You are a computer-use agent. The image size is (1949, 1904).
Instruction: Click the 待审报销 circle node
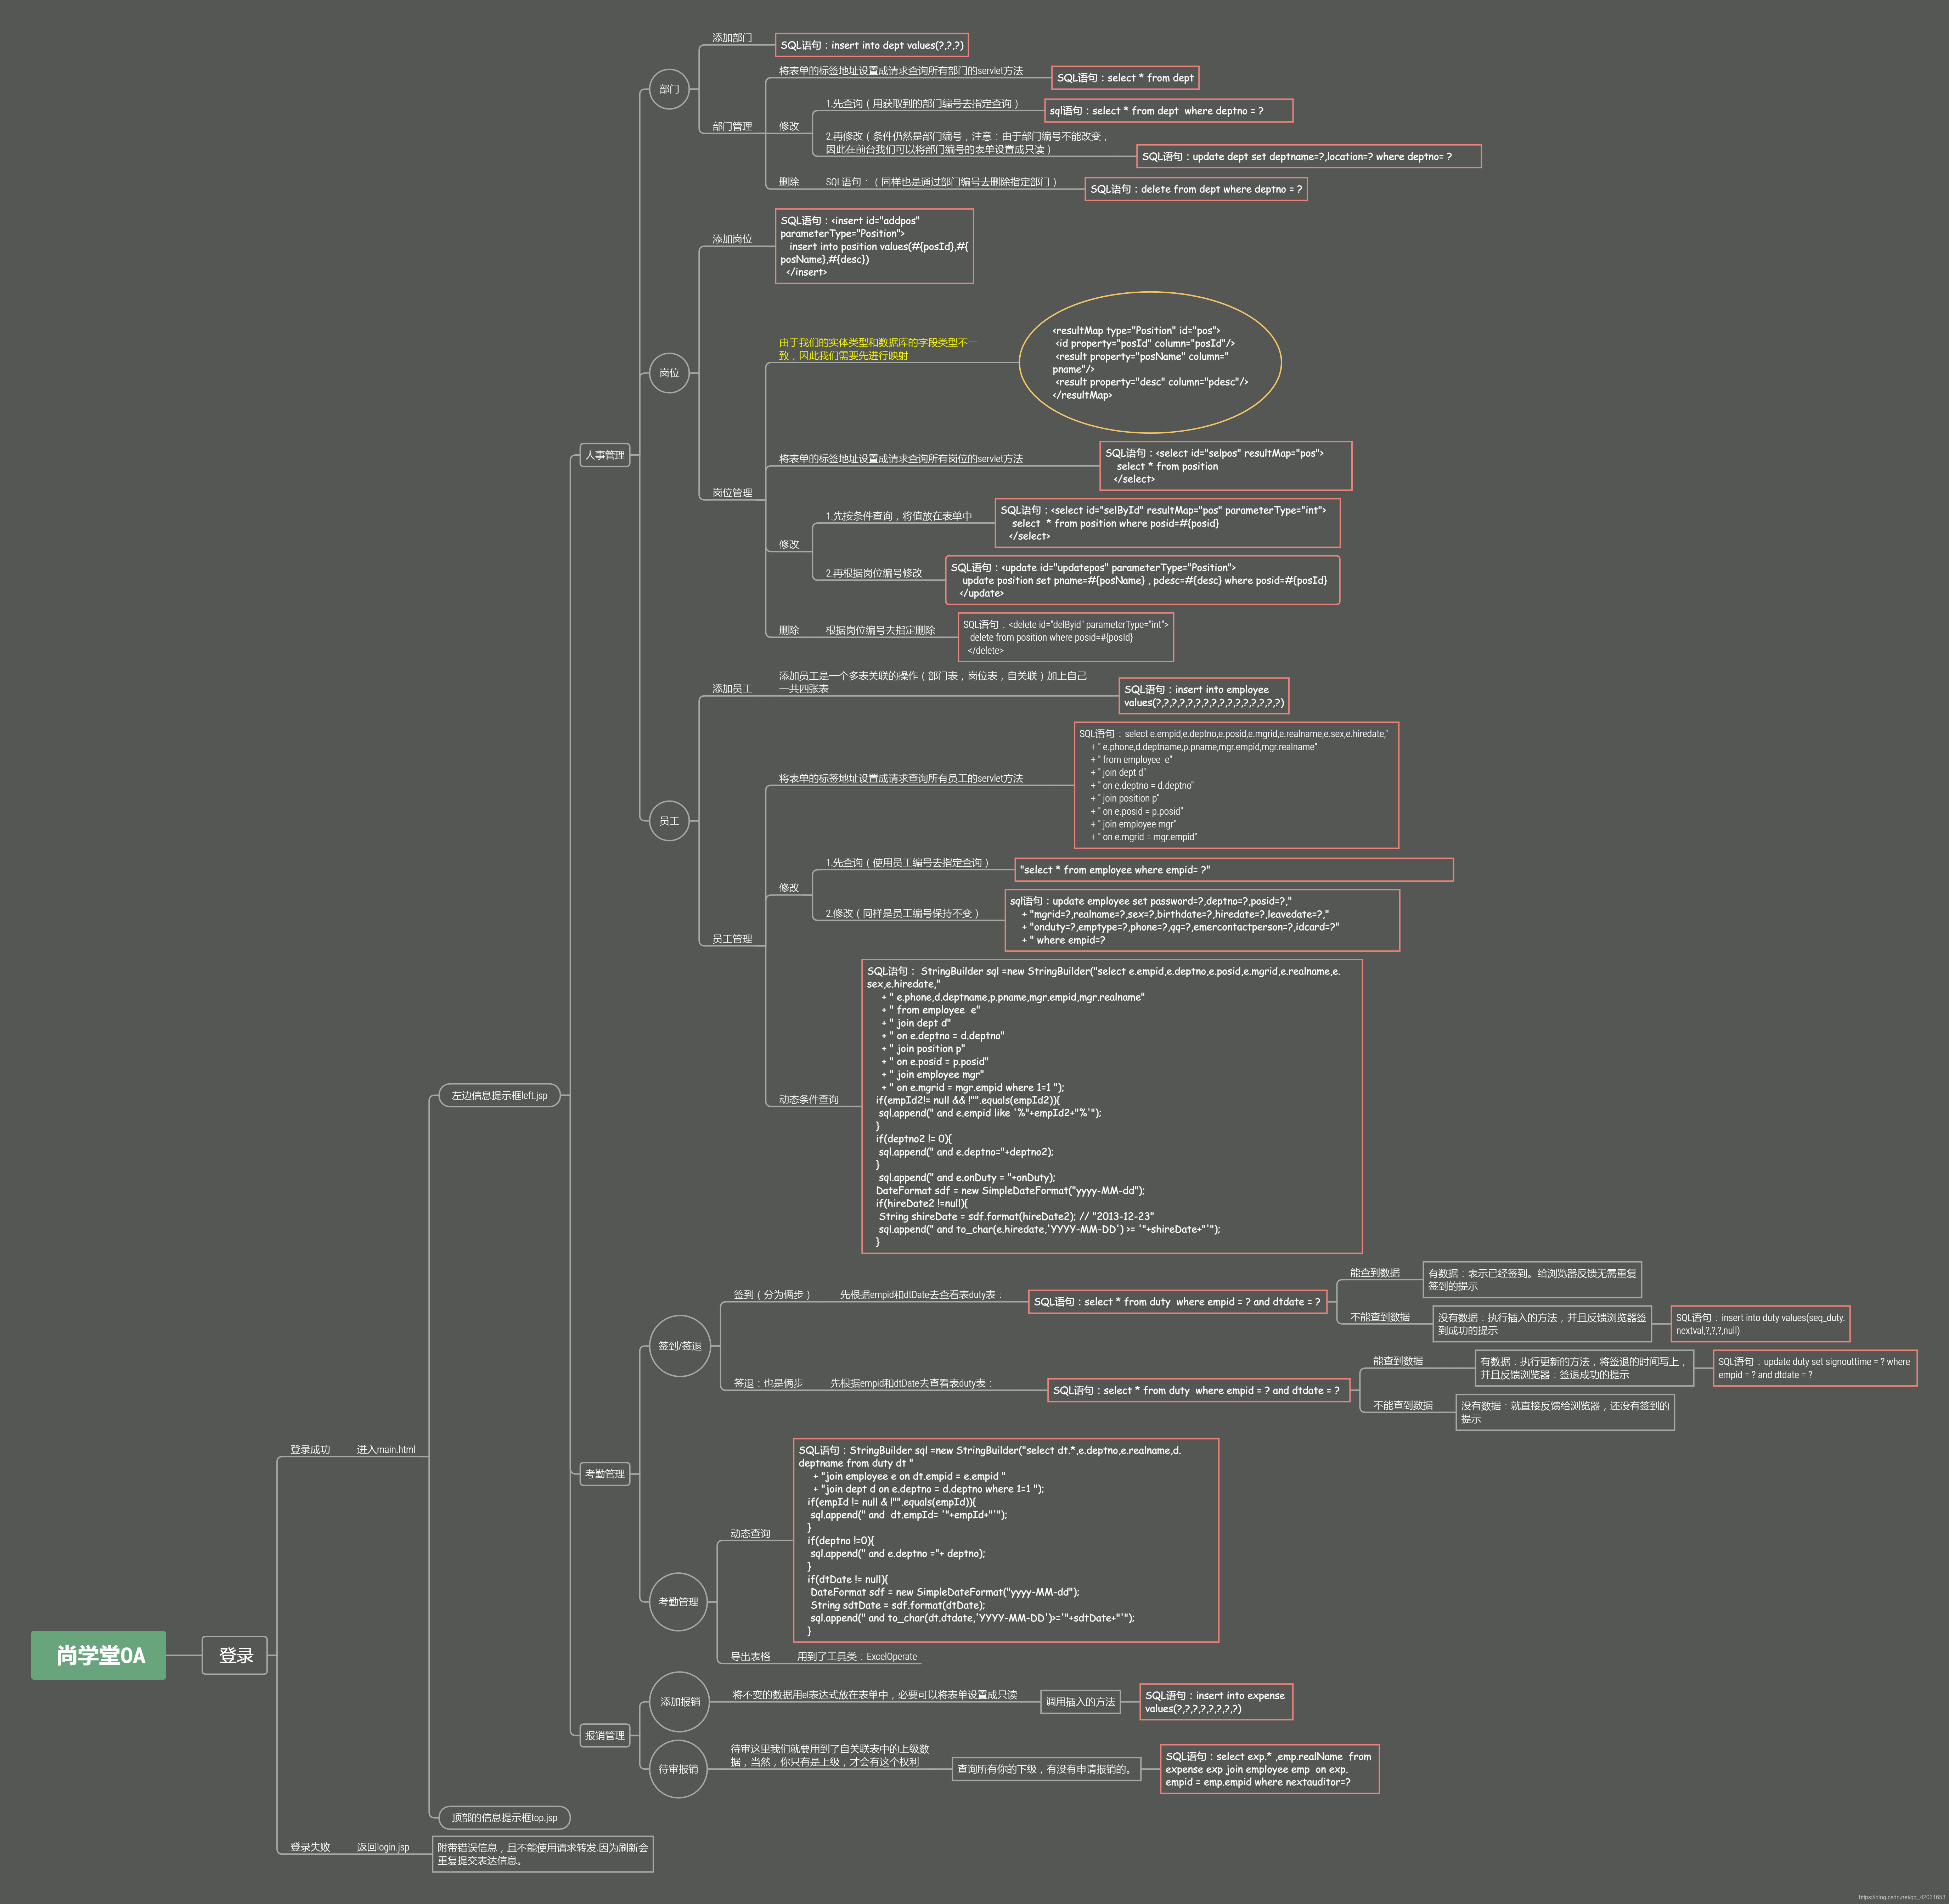coord(678,1769)
